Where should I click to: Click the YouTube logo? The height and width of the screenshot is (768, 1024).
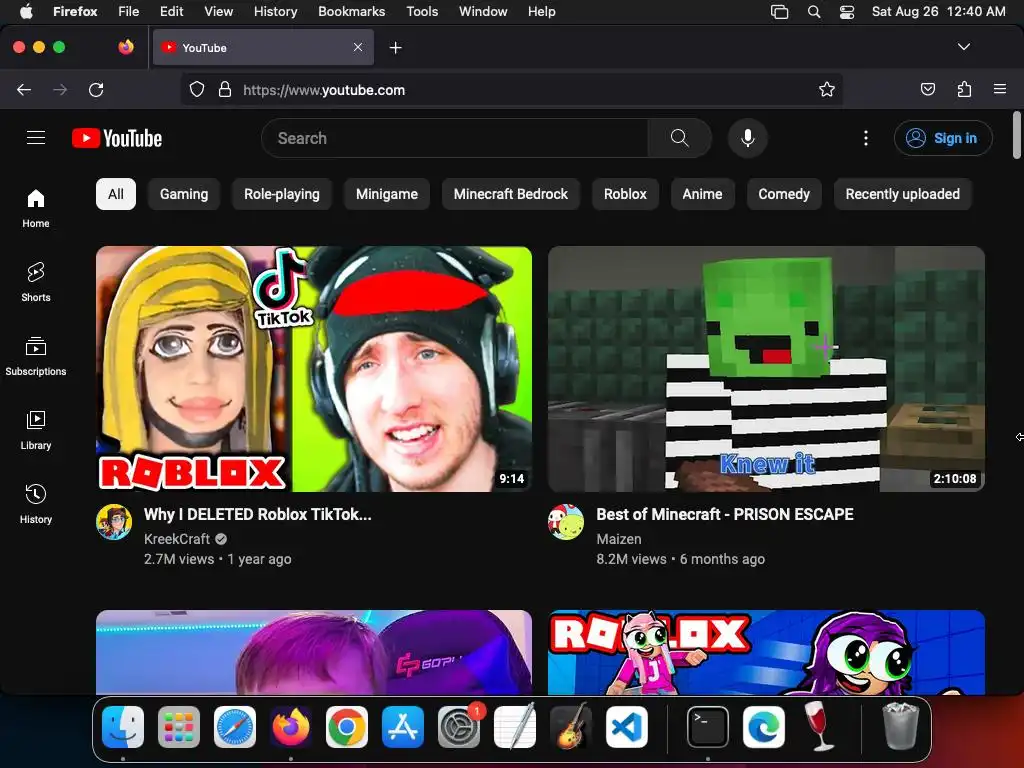[117, 138]
